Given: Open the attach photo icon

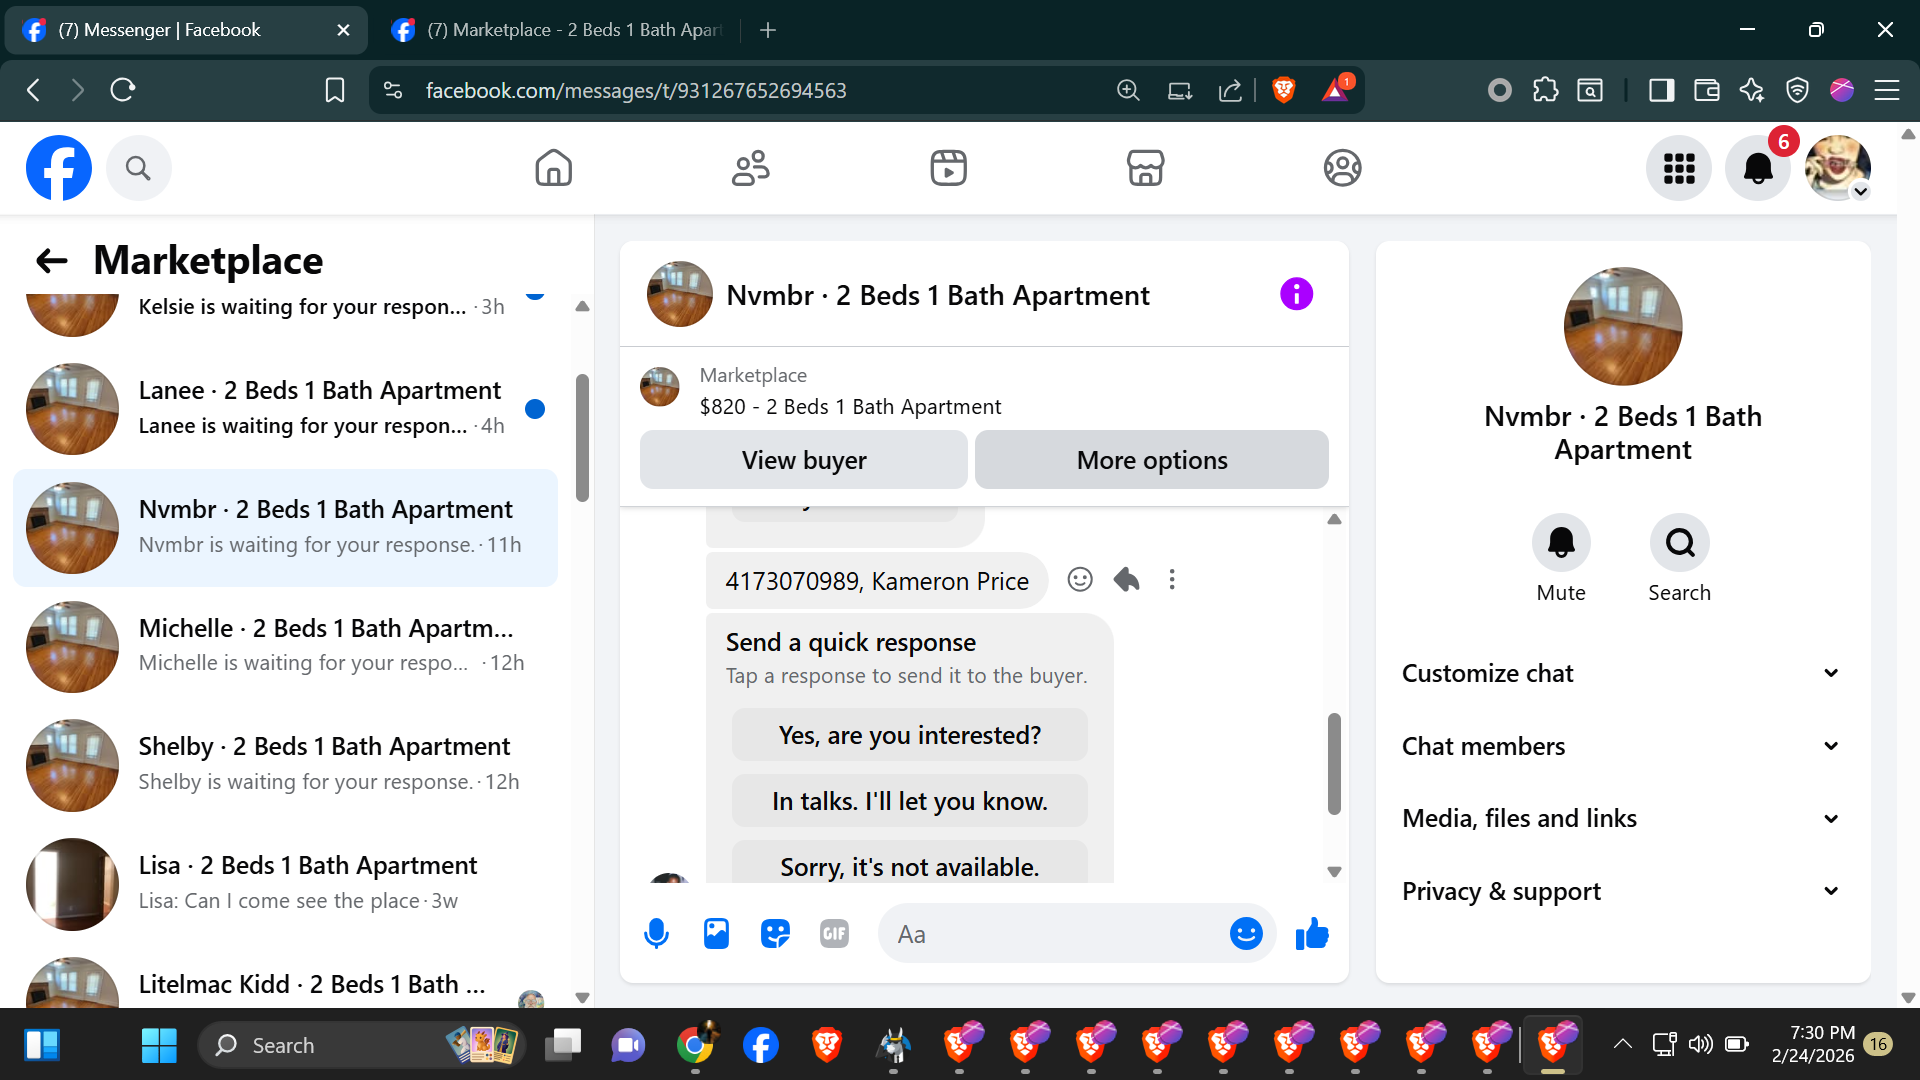Looking at the screenshot, I should [x=716, y=934].
